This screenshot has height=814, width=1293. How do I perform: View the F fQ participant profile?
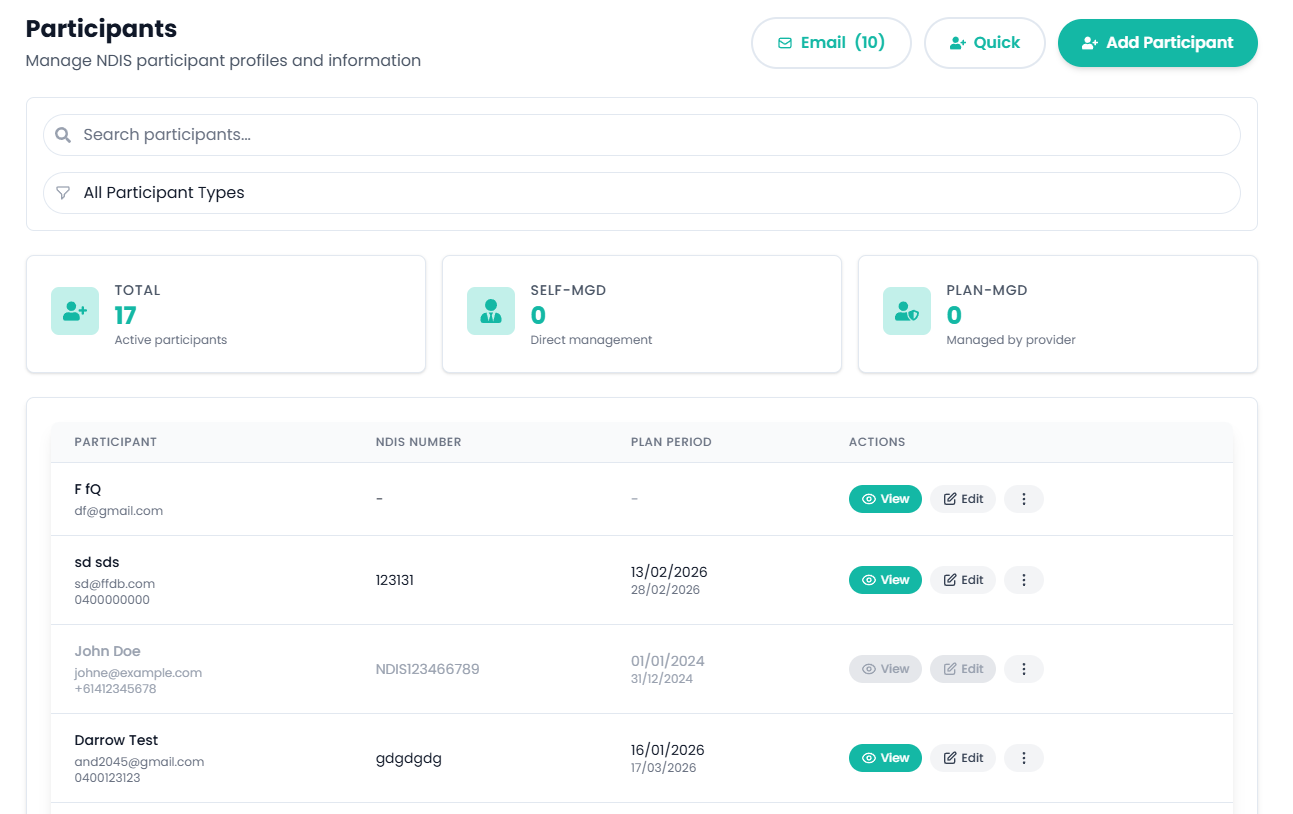885,499
